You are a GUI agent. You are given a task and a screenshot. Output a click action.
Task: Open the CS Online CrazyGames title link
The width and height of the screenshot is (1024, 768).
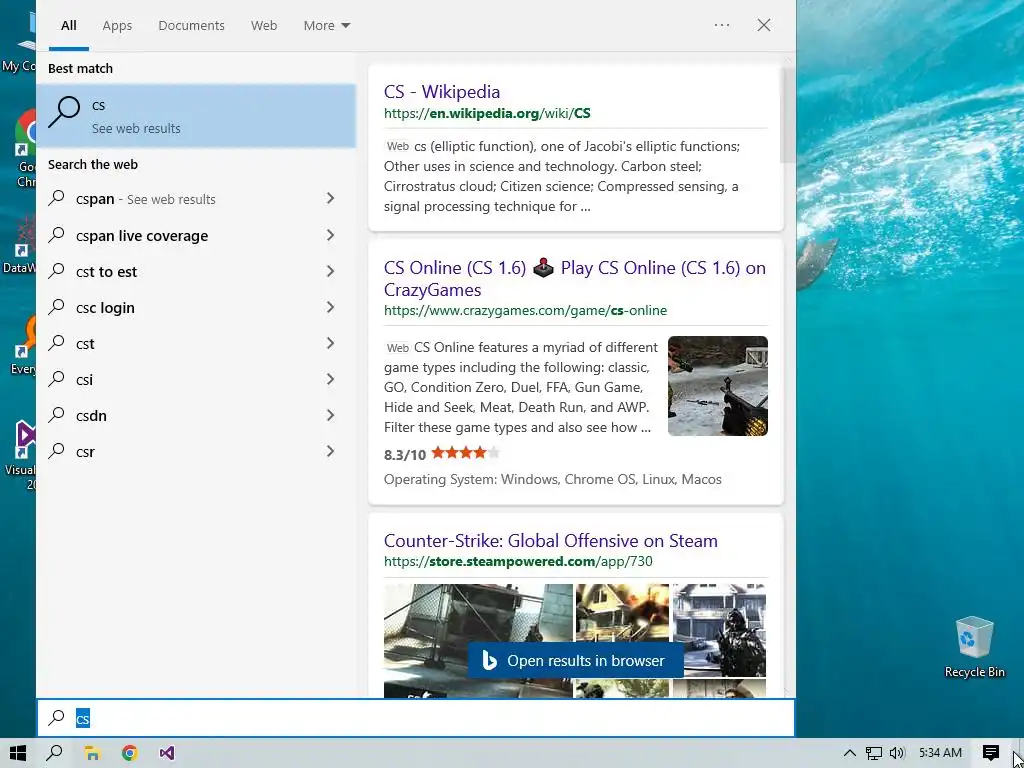click(x=575, y=278)
